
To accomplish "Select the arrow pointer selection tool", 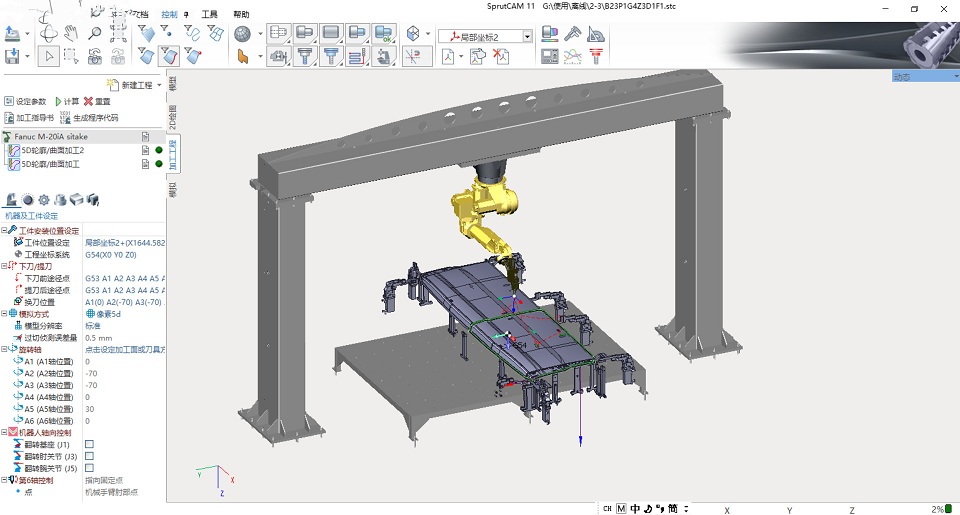I will 50,56.
